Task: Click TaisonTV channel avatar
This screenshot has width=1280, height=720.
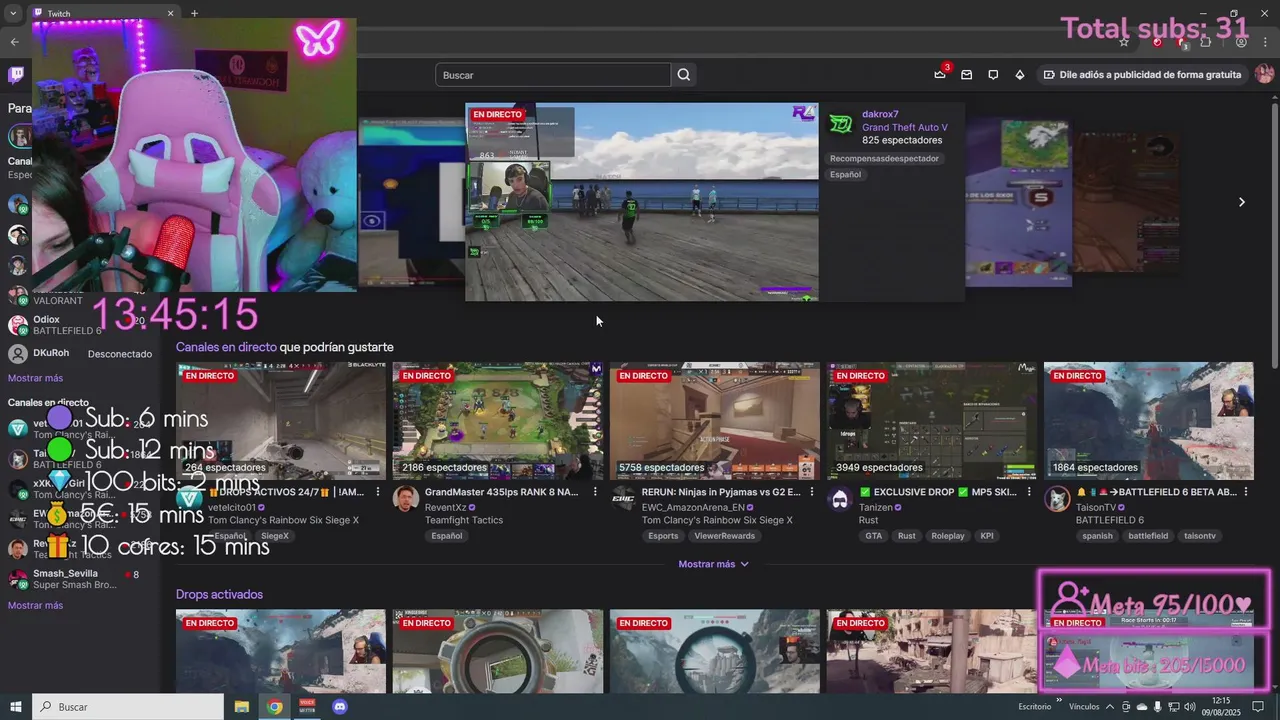Action: click(1057, 499)
